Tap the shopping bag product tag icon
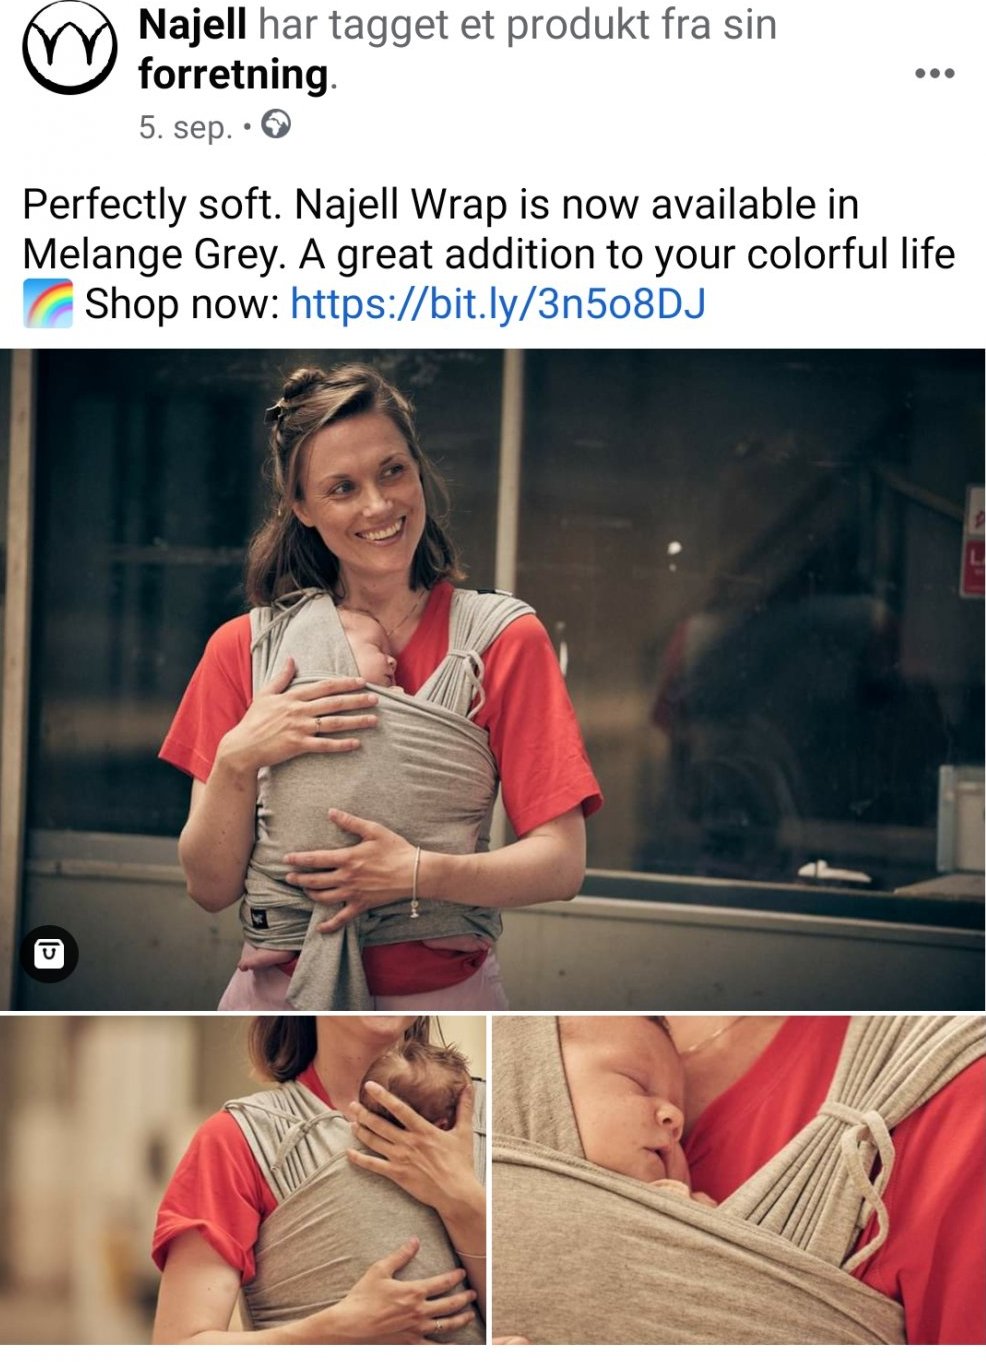This screenshot has height=1362, width=986. click(x=49, y=953)
